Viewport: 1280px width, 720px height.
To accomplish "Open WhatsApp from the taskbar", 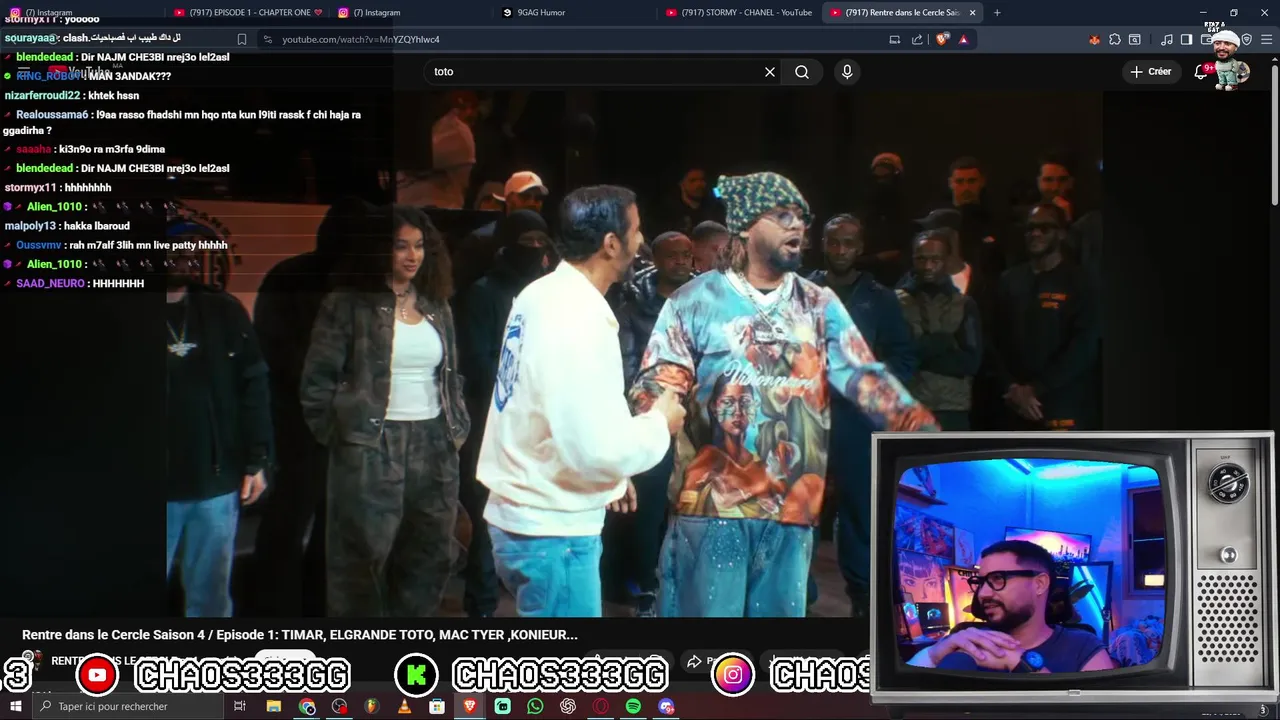I will [x=535, y=707].
